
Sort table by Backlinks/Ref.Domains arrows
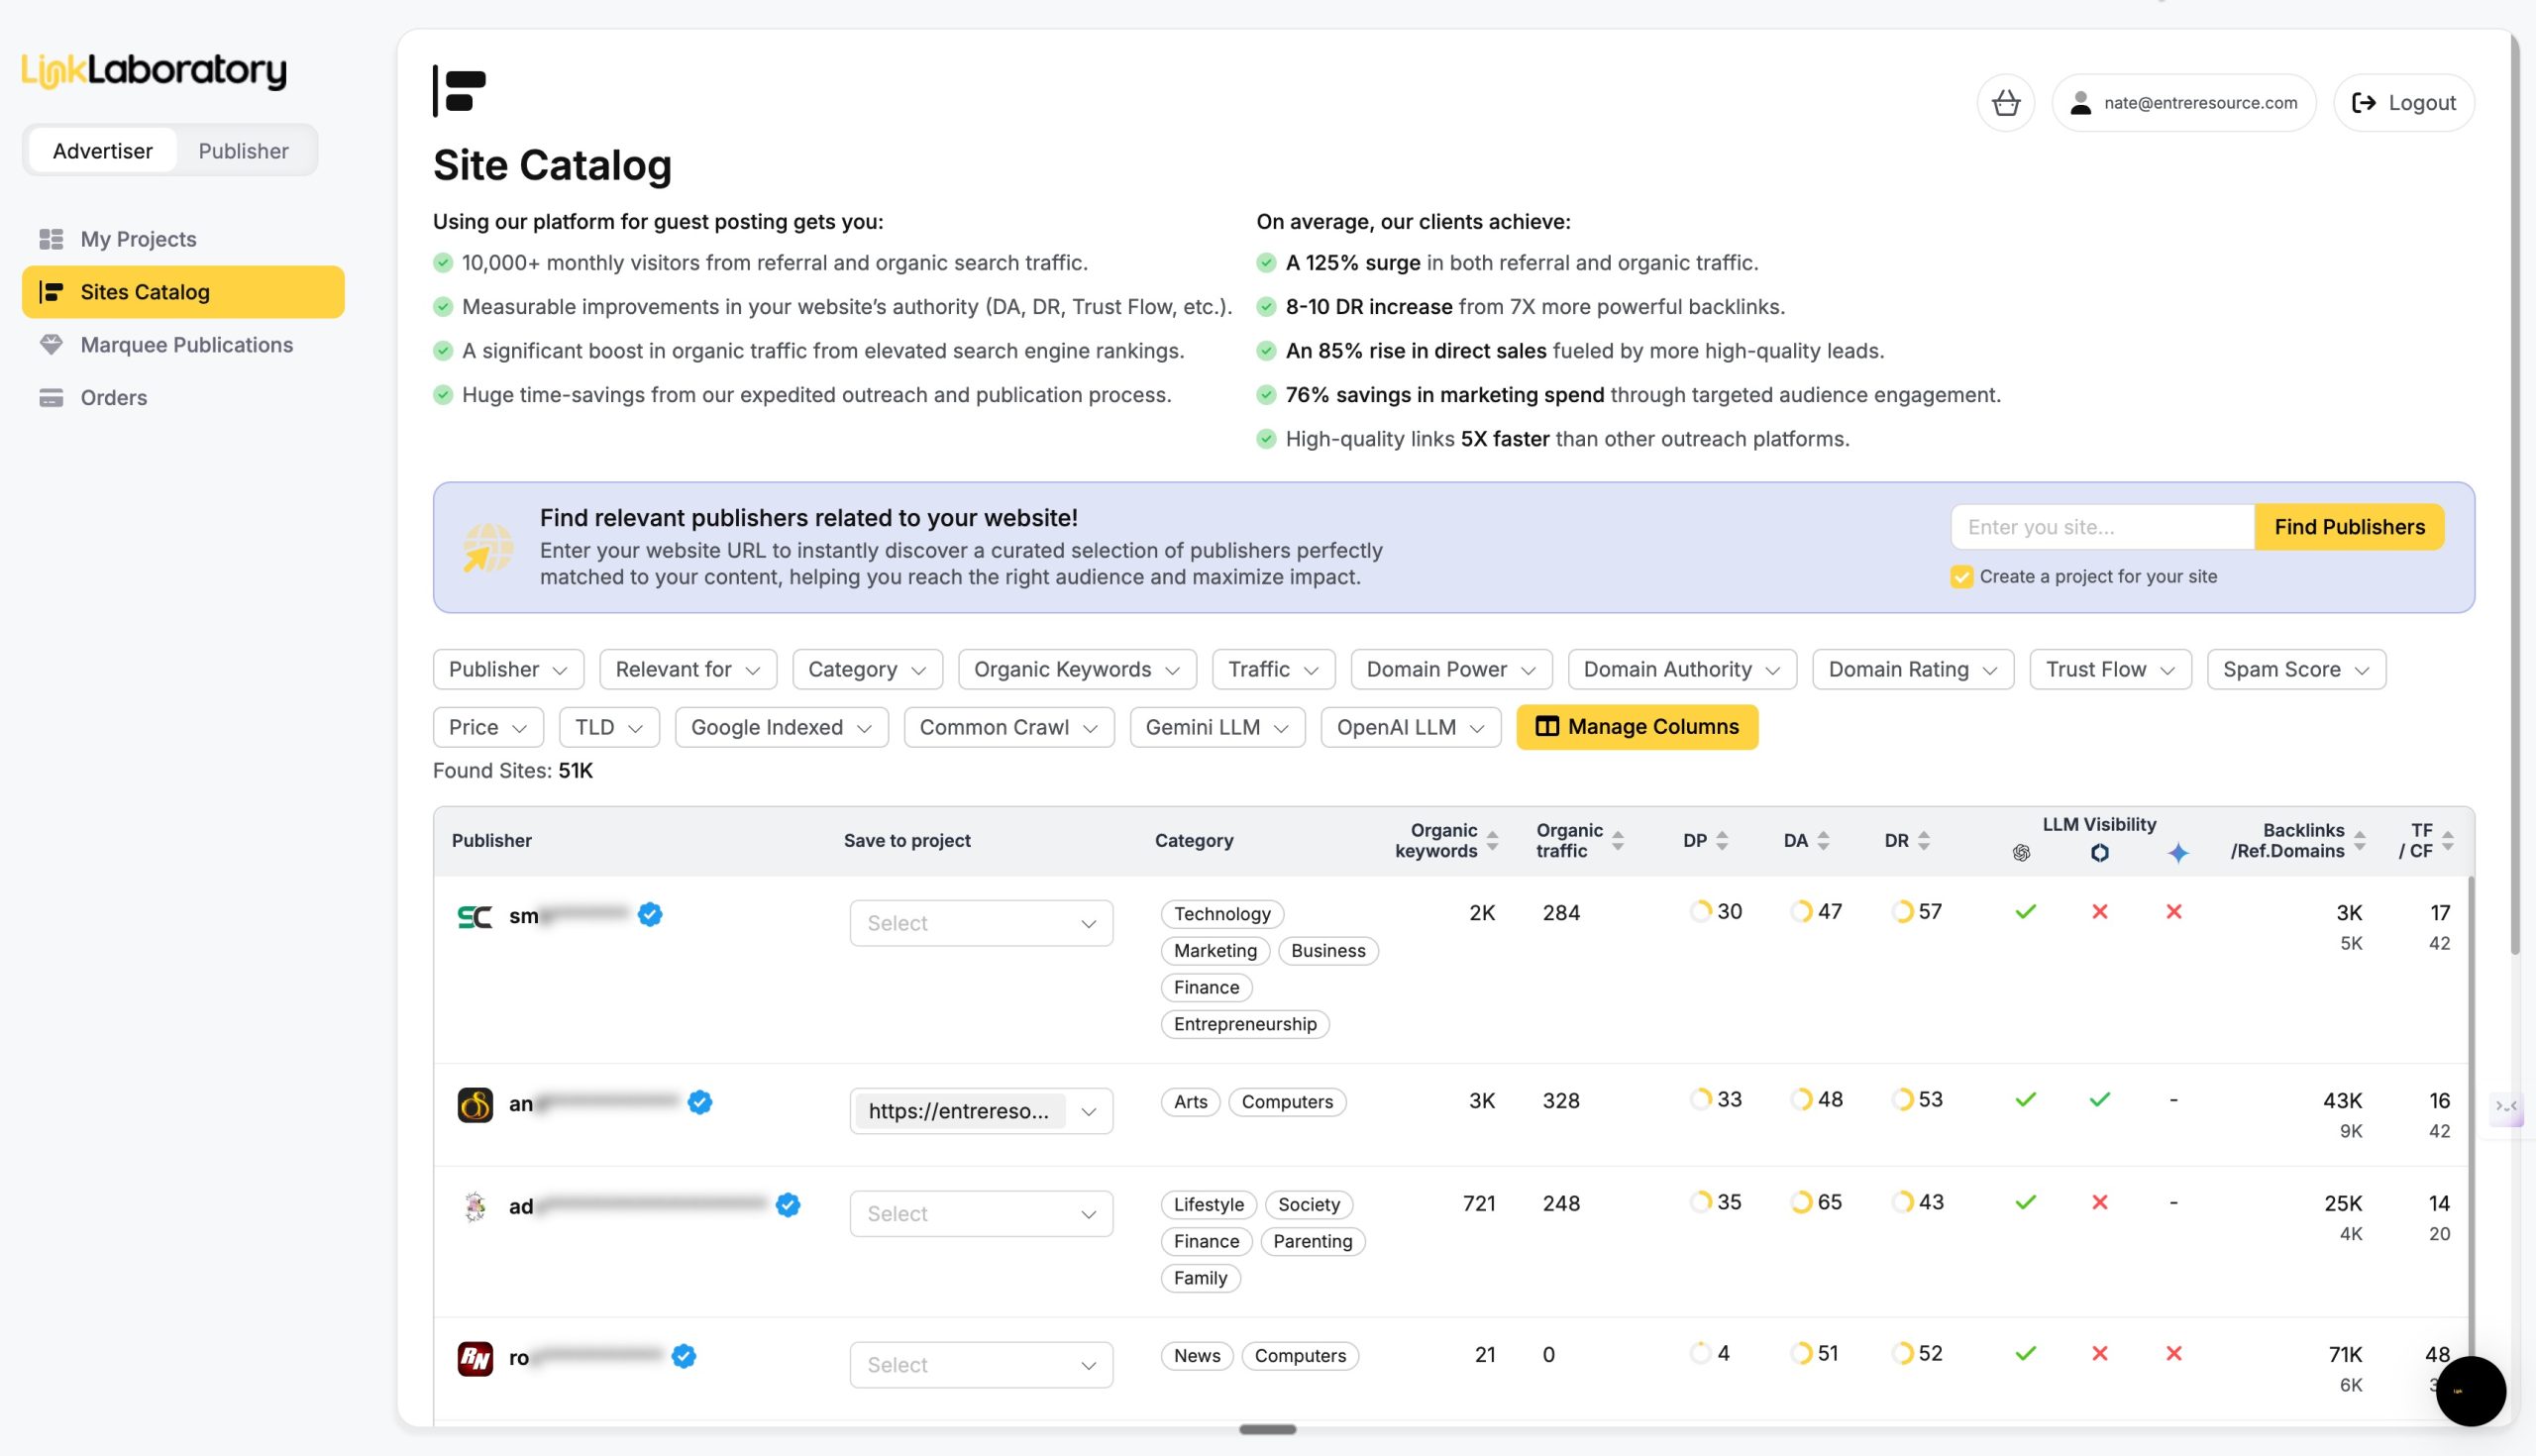coord(2359,841)
